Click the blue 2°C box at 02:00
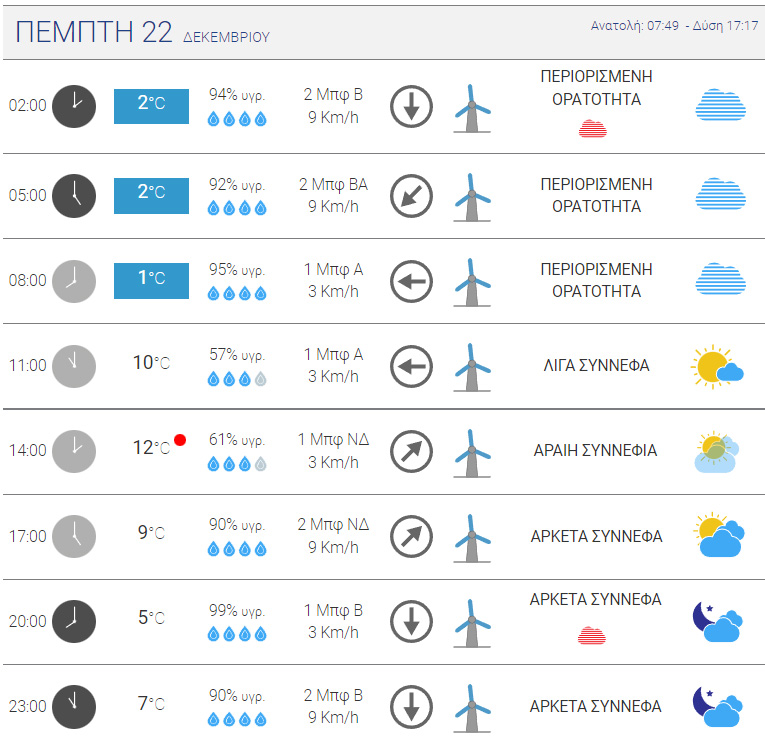This screenshot has height=741, width=765. click(151, 106)
